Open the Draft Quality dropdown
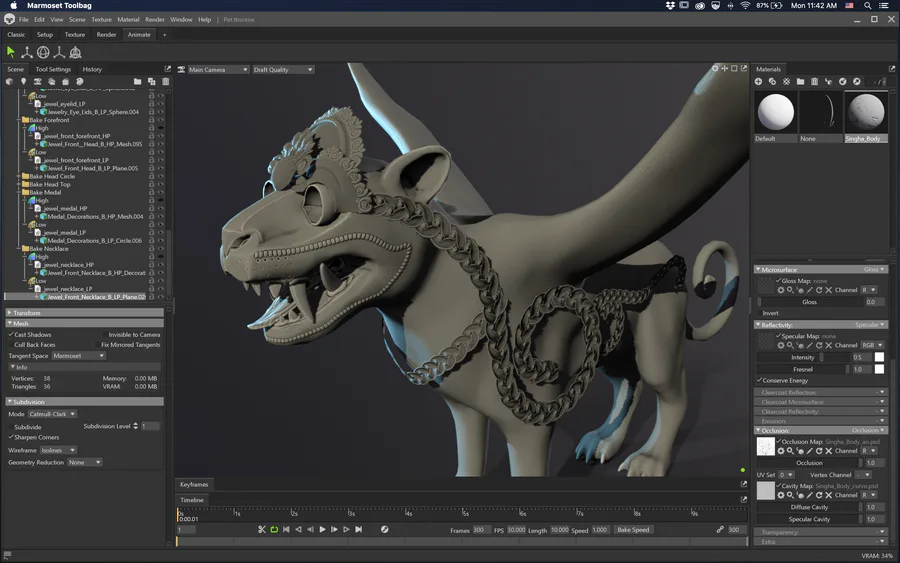Image resolution: width=900 pixels, height=563 pixels. point(283,69)
